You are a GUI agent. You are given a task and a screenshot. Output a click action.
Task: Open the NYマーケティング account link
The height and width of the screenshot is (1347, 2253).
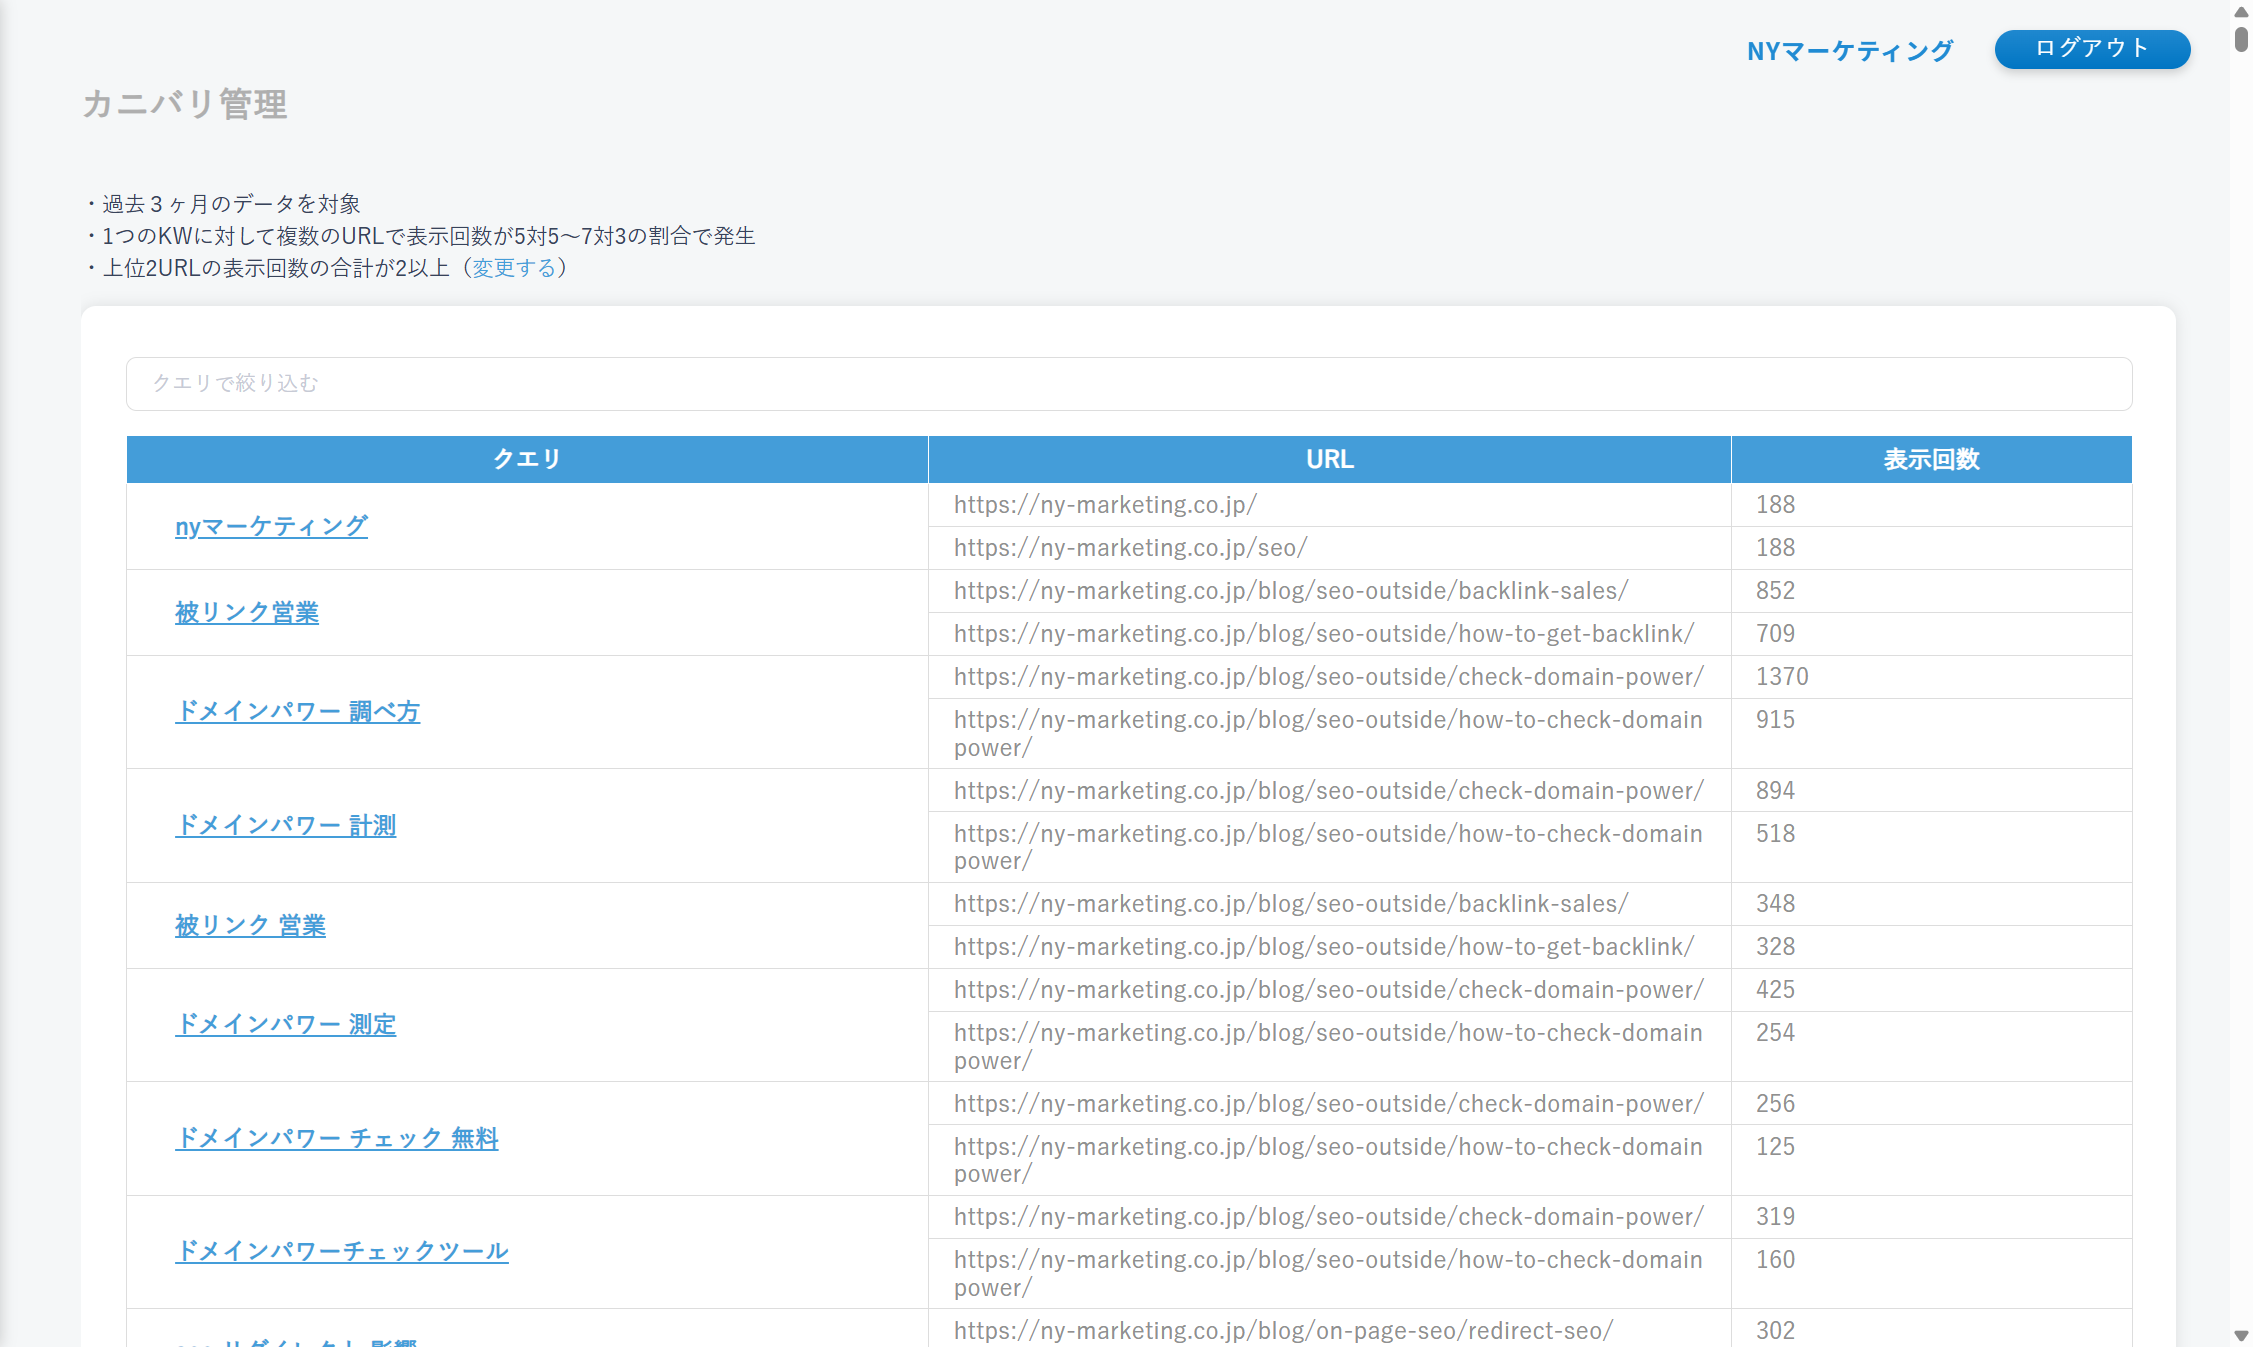click(x=1849, y=51)
